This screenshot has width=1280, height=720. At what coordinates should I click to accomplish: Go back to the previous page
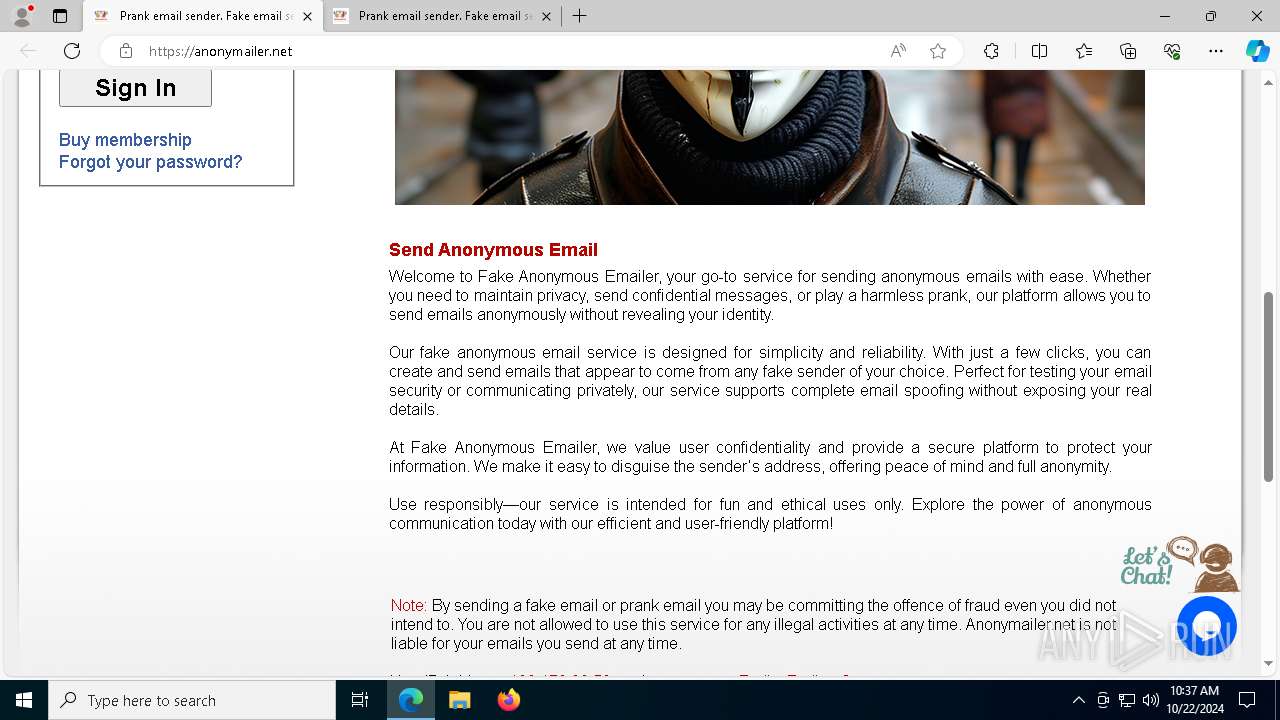(28, 51)
